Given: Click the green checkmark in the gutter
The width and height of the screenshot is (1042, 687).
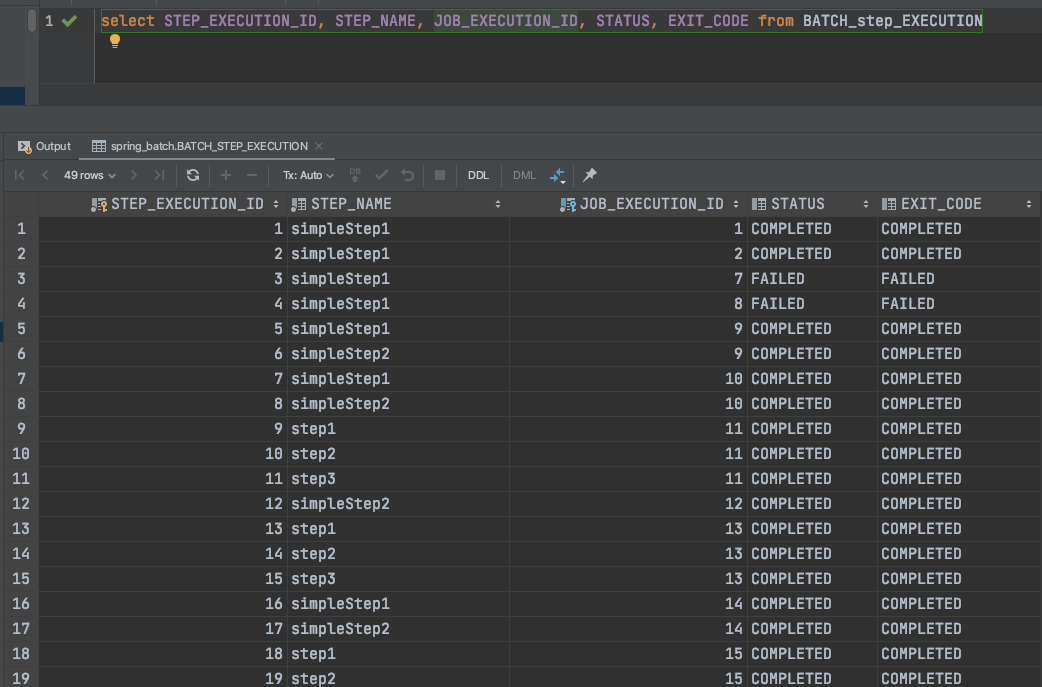Looking at the screenshot, I should tap(69, 21).
